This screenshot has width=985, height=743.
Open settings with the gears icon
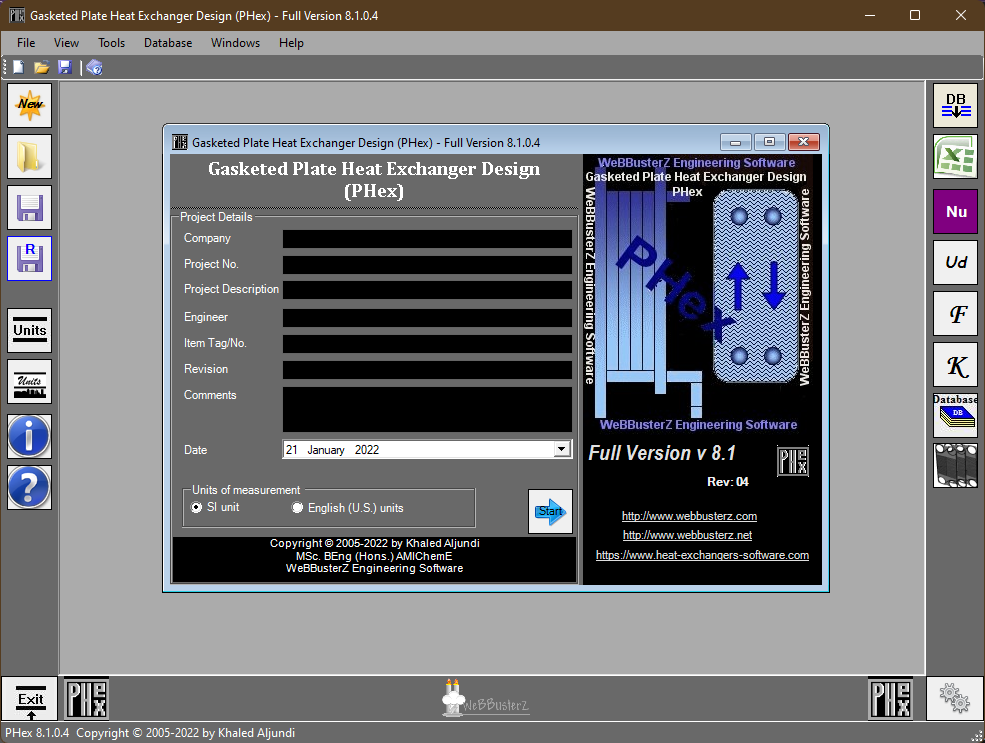[x=954, y=698]
